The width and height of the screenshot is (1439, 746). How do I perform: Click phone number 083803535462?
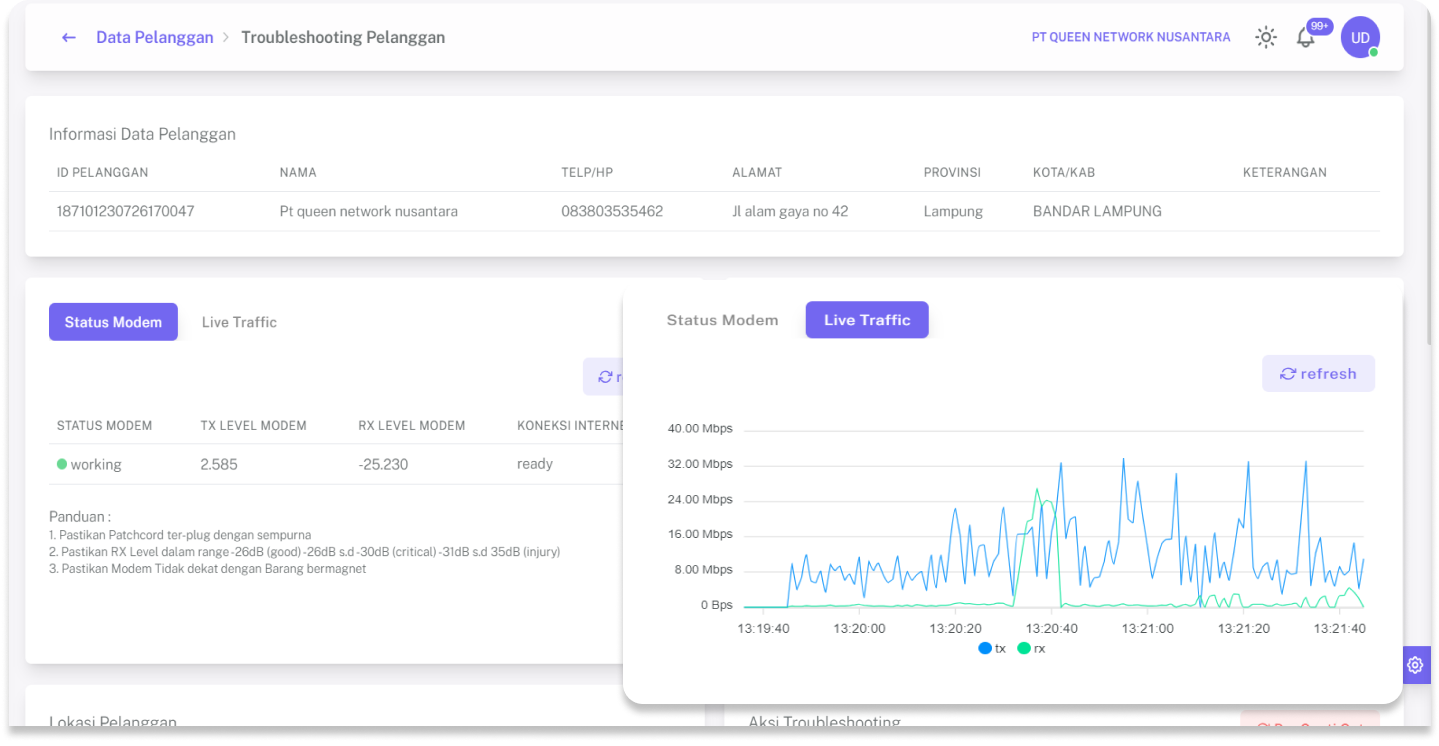pyautogui.click(x=612, y=212)
